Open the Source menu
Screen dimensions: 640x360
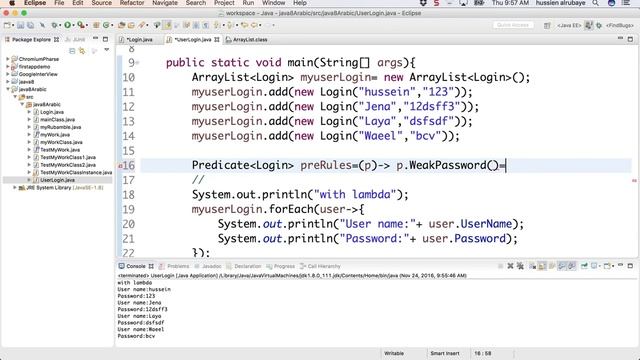click(101, 3)
